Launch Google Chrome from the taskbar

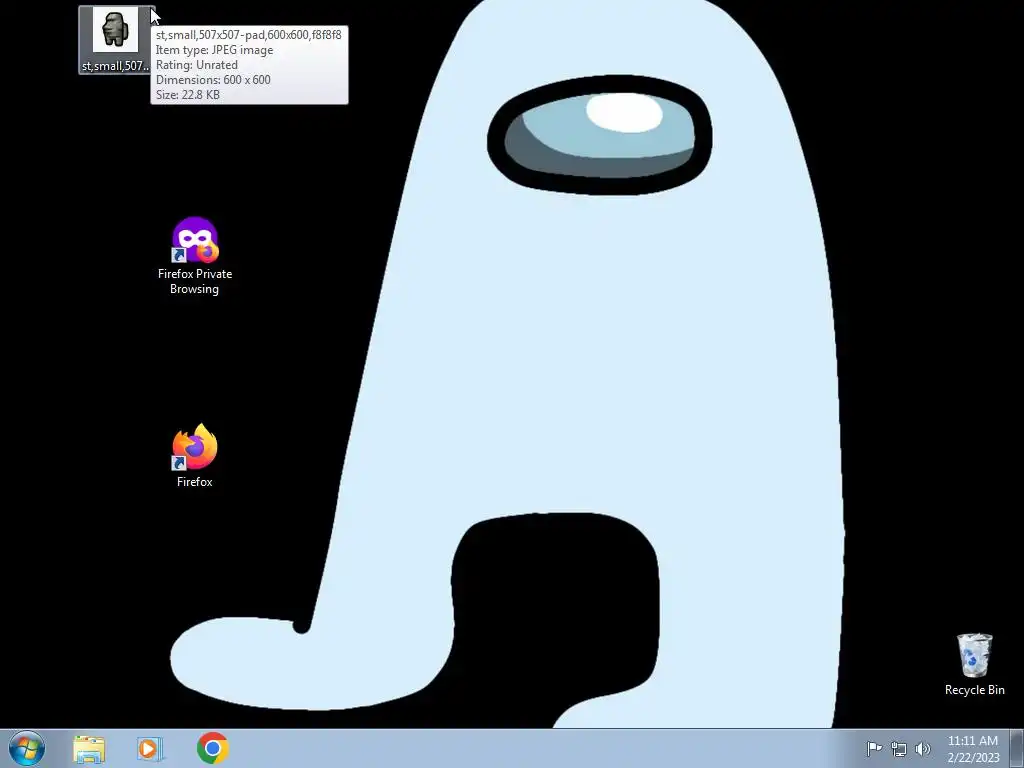tap(213, 748)
